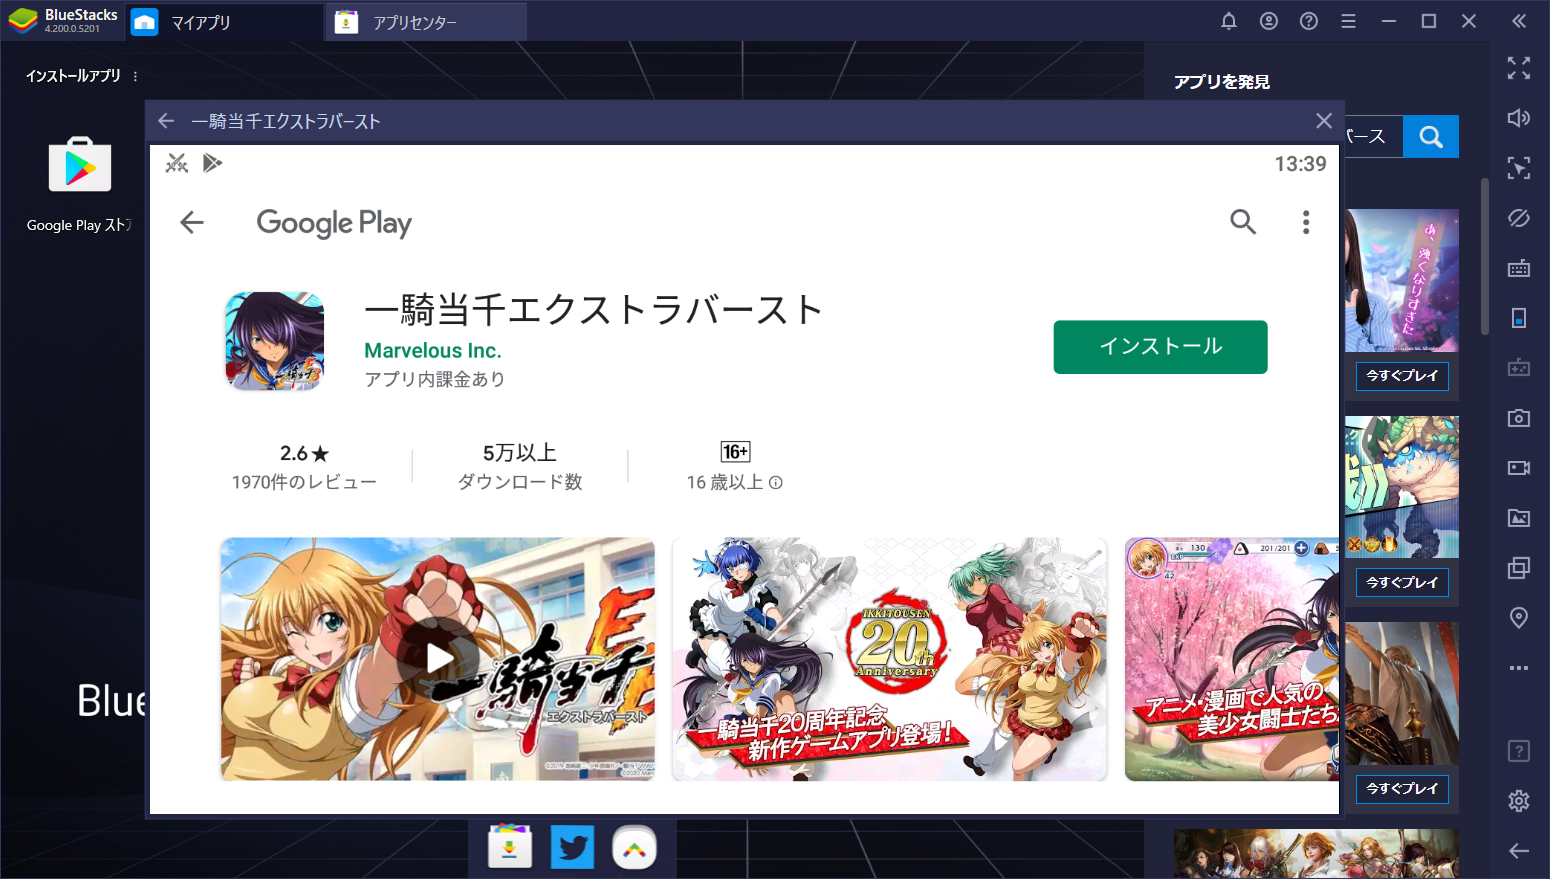The width and height of the screenshot is (1550, 879).
Task: Open the Google Play Store app icon
Action: coord(80,165)
